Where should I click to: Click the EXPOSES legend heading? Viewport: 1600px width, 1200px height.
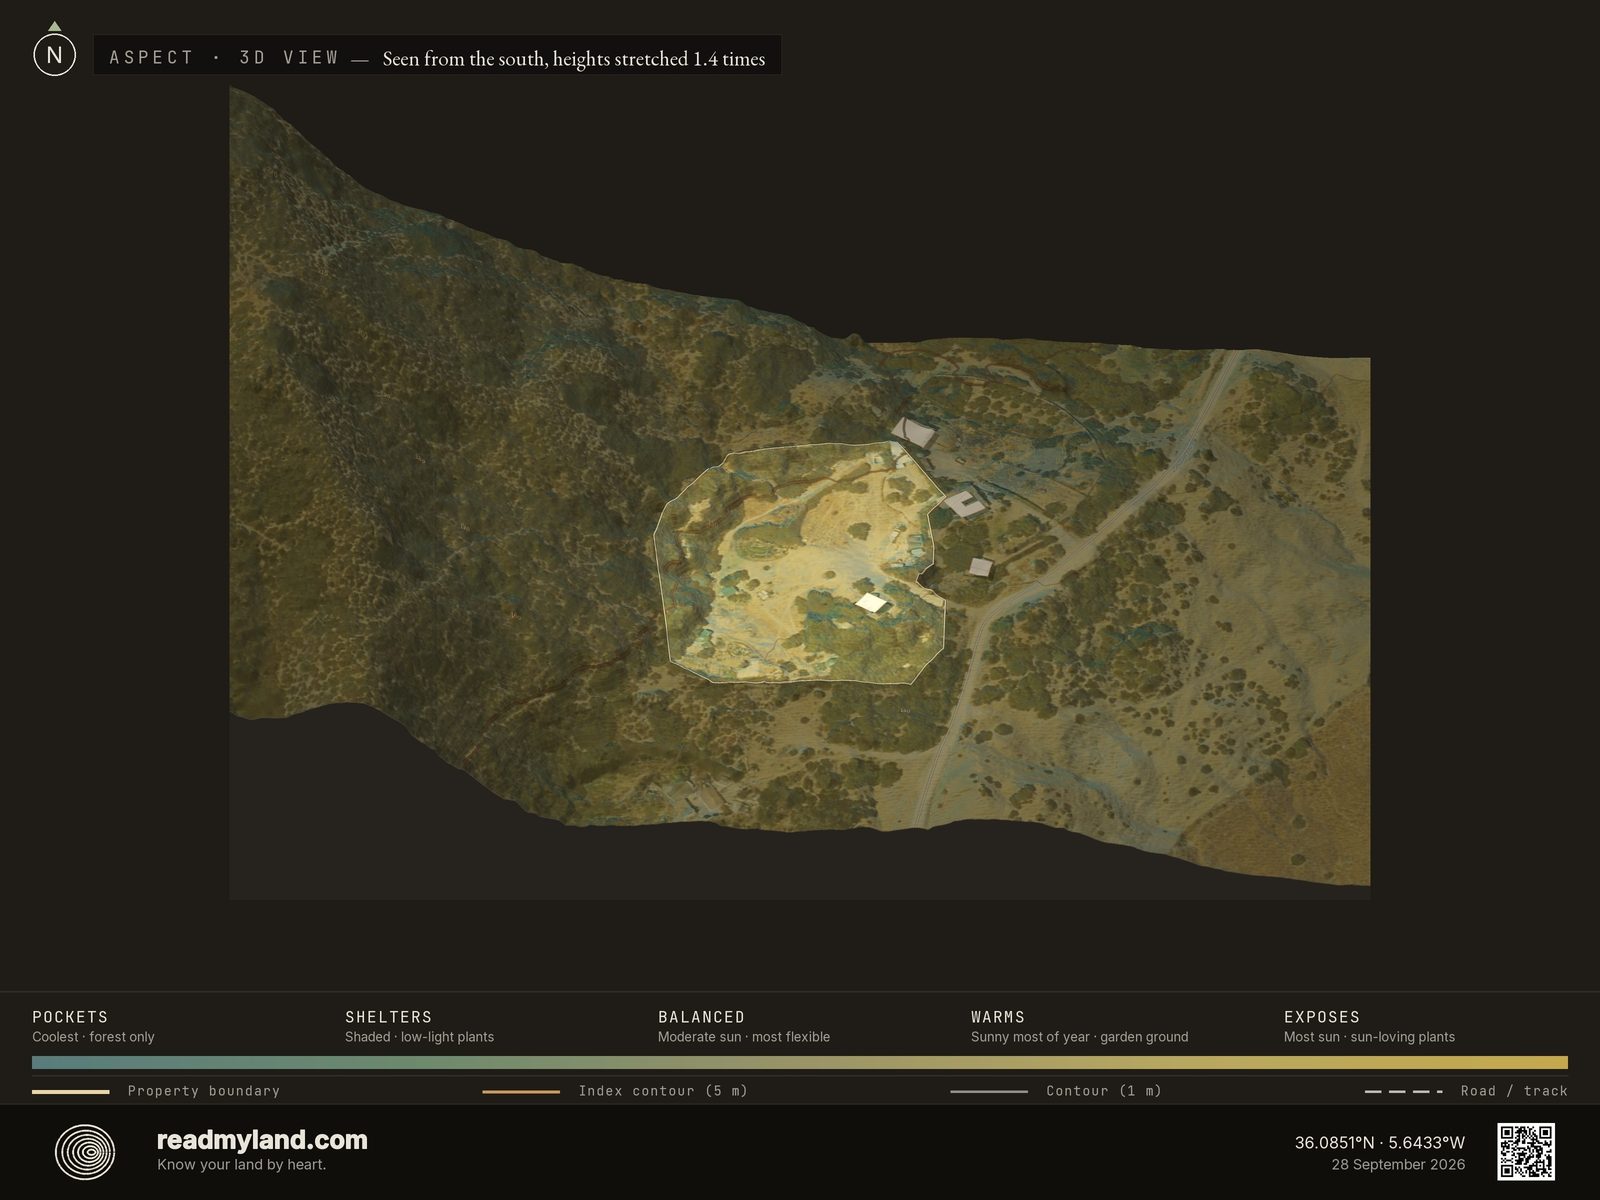click(x=1322, y=1017)
